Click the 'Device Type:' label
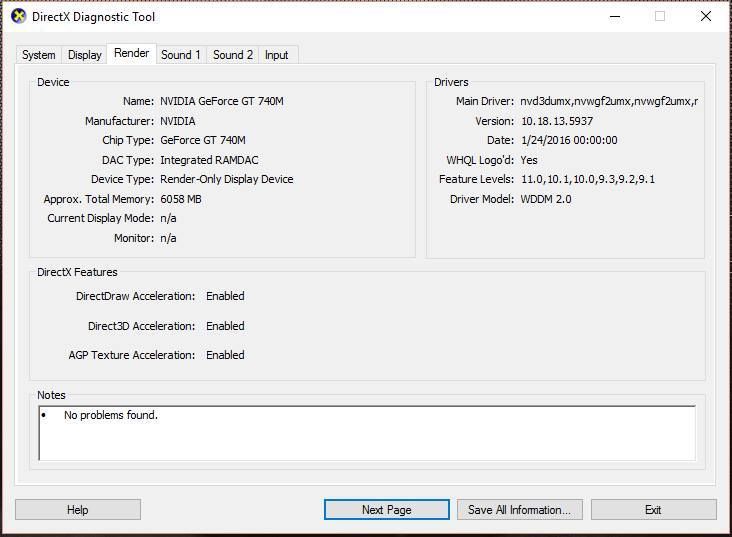 click(x=122, y=179)
